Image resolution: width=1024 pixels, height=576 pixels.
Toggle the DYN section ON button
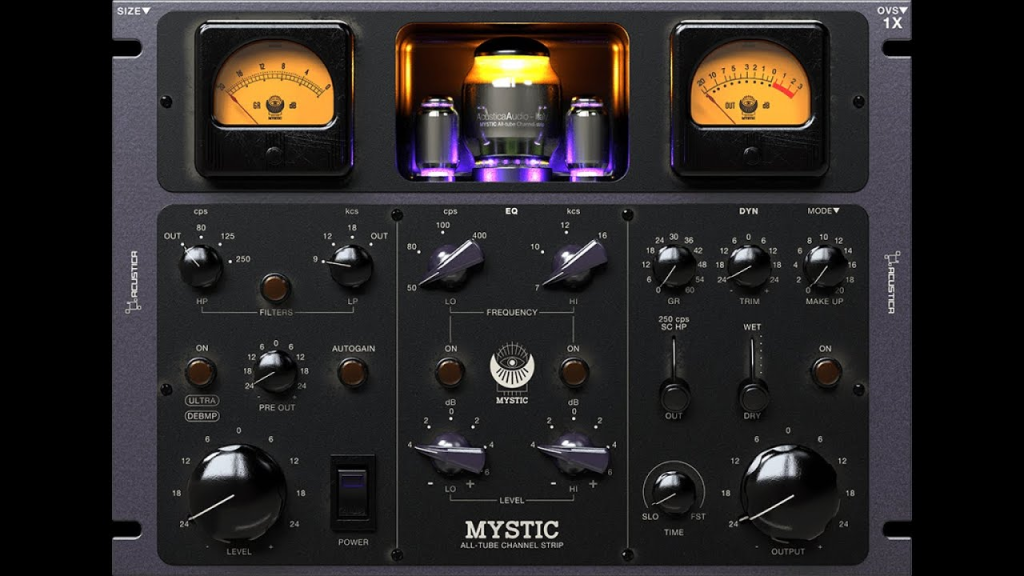coord(826,372)
